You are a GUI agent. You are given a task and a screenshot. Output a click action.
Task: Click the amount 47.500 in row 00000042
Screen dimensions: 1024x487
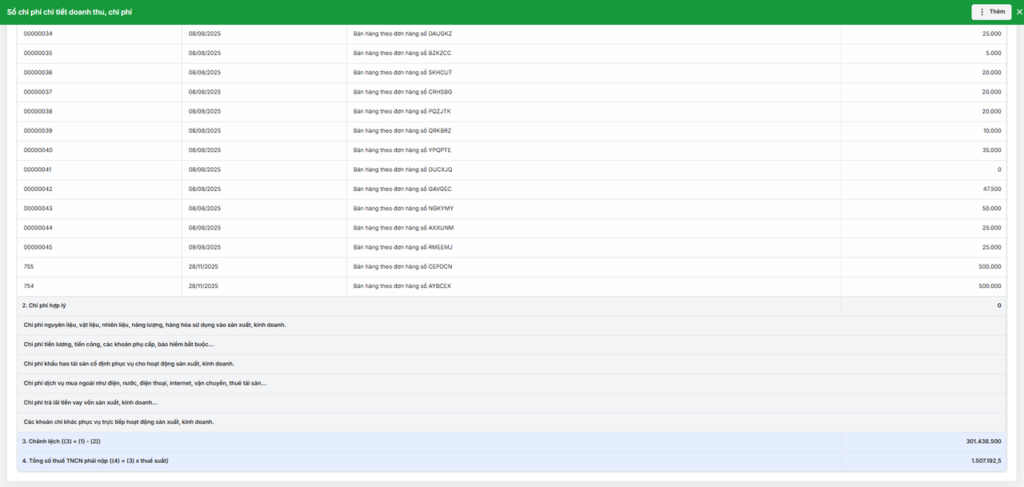(991, 189)
